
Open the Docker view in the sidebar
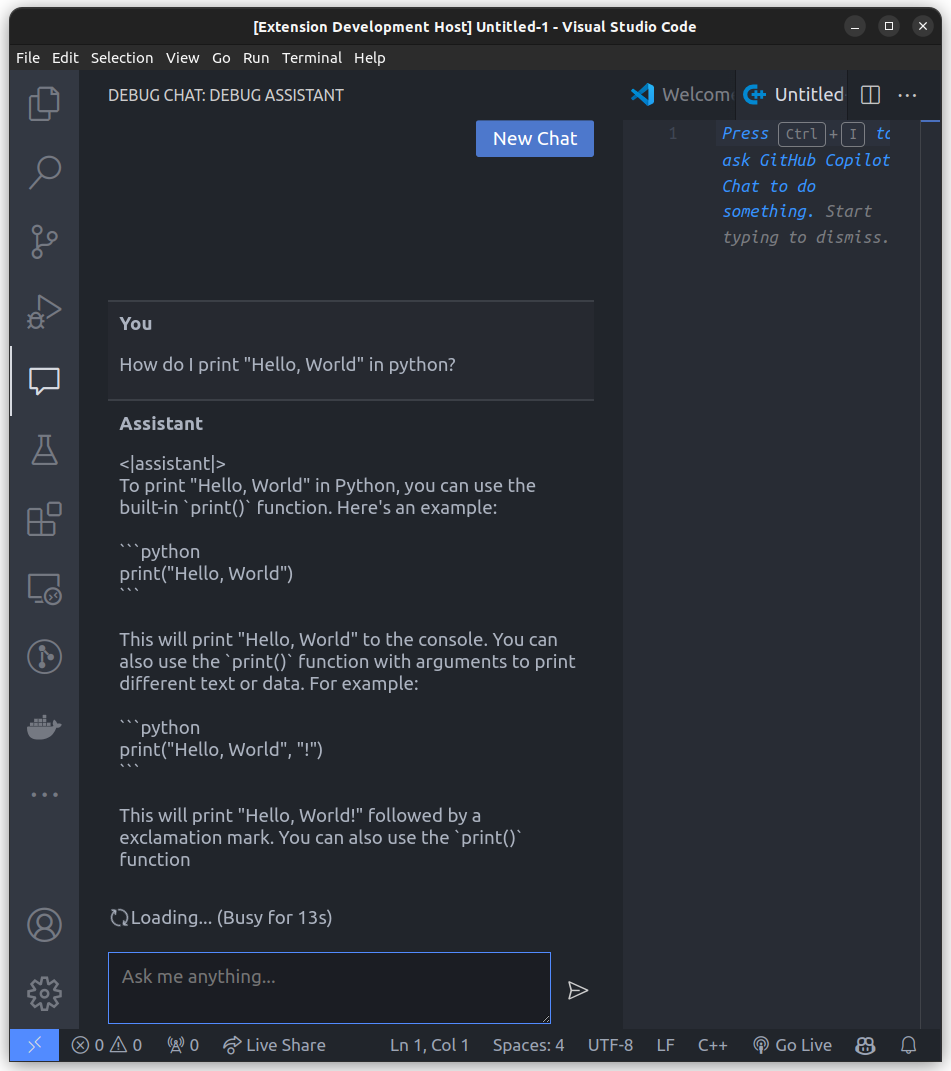pyautogui.click(x=44, y=726)
